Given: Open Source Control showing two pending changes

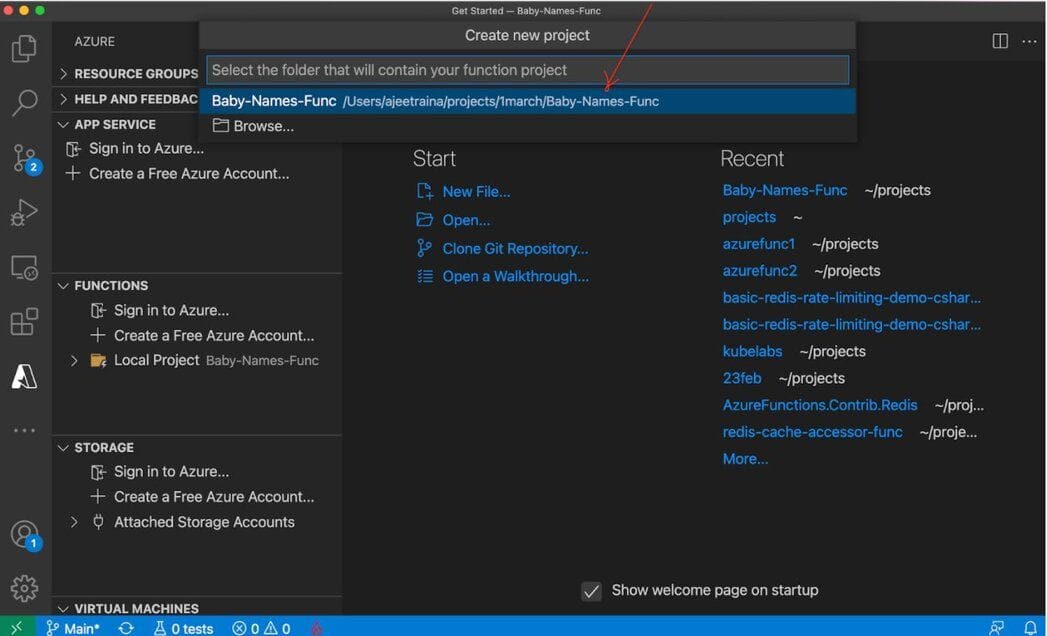Looking at the screenshot, I should tap(25, 158).
